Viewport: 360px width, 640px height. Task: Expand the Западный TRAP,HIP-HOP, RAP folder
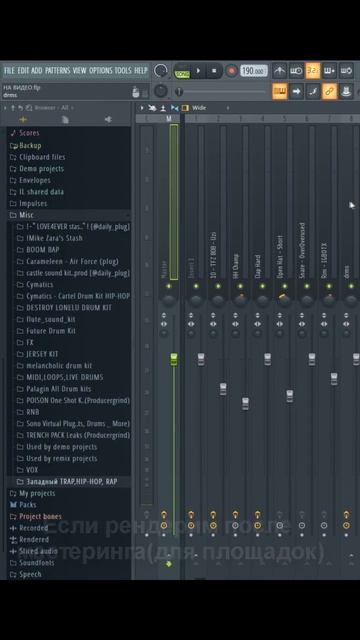pos(71,482)
